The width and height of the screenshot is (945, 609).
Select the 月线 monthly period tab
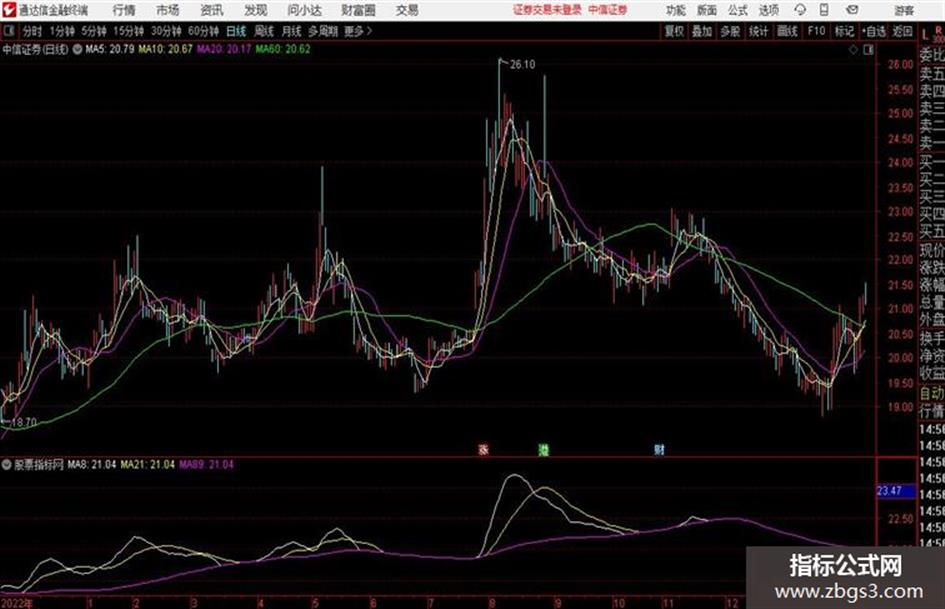pyautogui.click(x=292, y=31)
